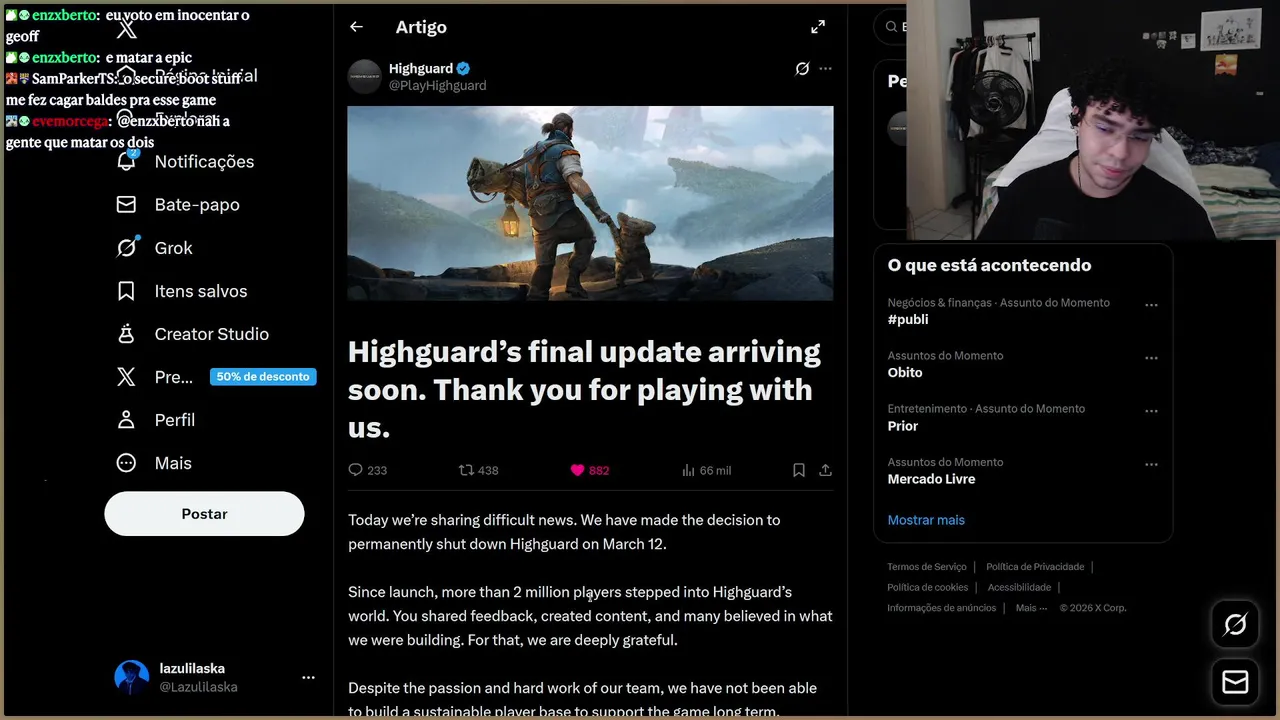Open more options for Mercado Livre trend
1280x720 pixels.
point(1151,464)
